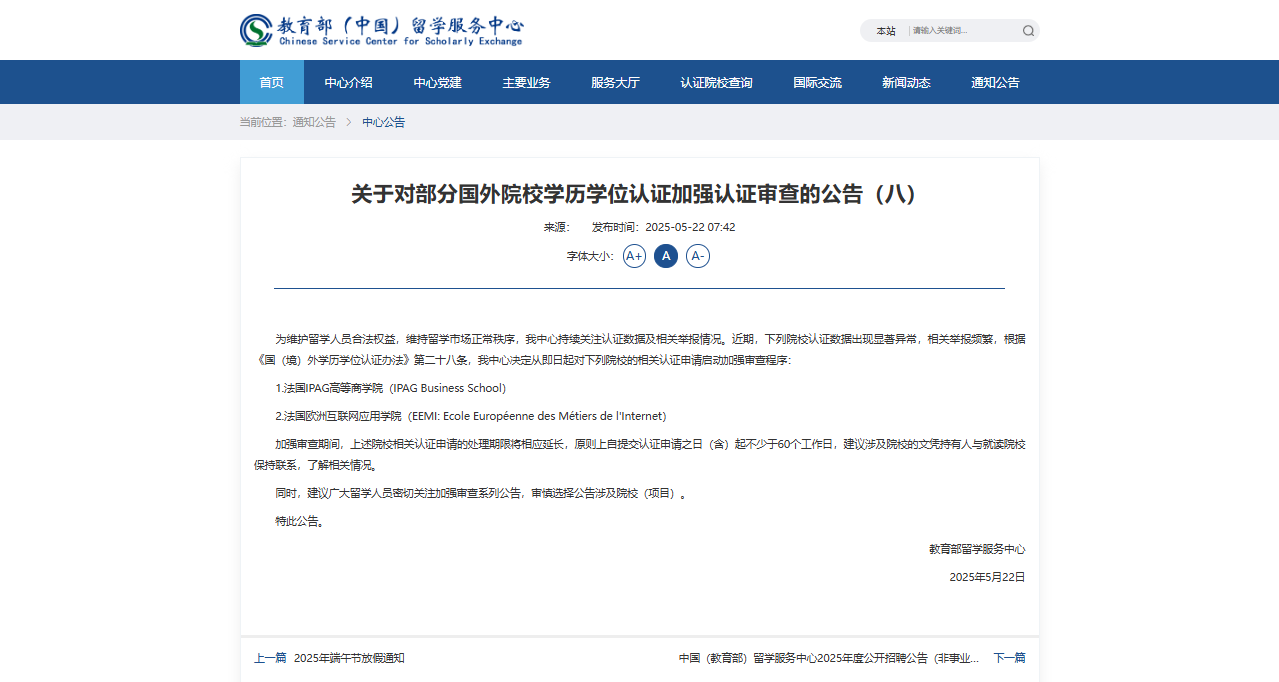Open previous article 2025年端午节放假通知

point(349,658)
